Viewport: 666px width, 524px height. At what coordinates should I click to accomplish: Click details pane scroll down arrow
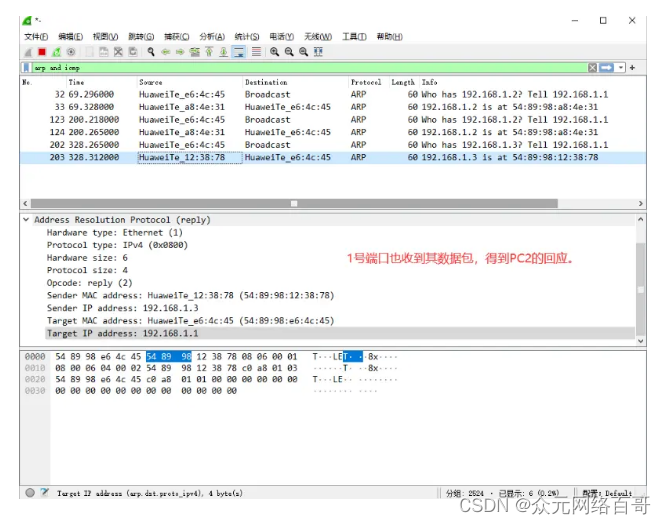(641, 341)
